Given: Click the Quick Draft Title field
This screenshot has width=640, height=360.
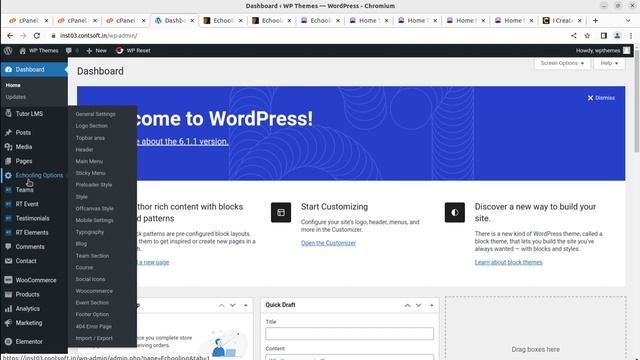Looking at the screenshot, I should click(x=349, y=333).
